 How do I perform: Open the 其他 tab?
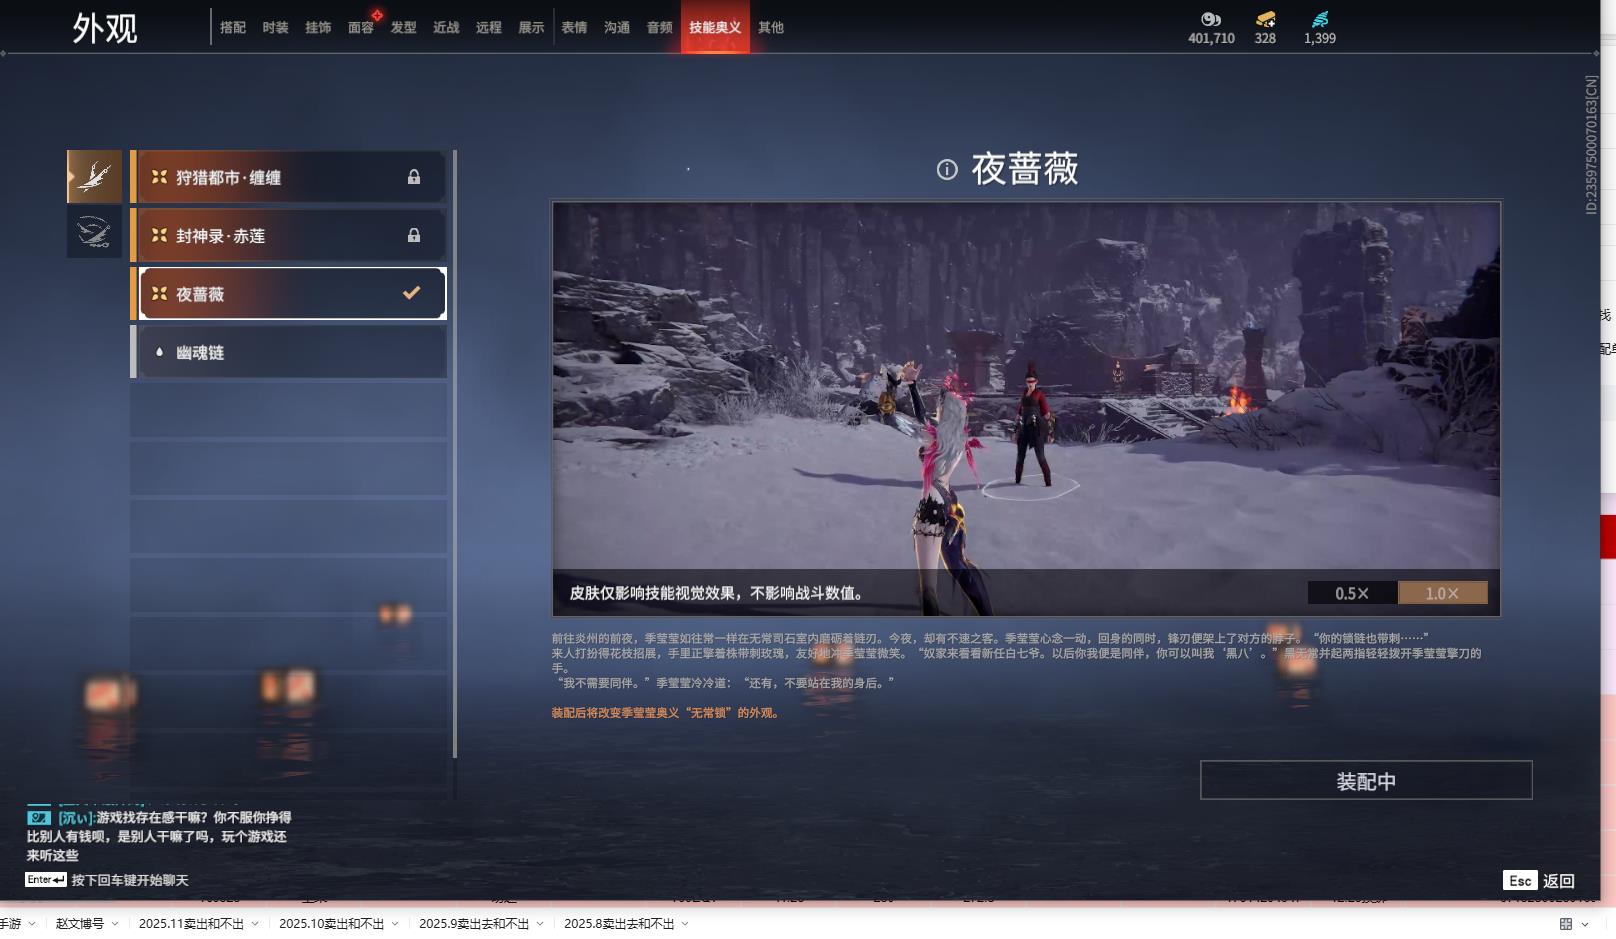pos(771,28)
